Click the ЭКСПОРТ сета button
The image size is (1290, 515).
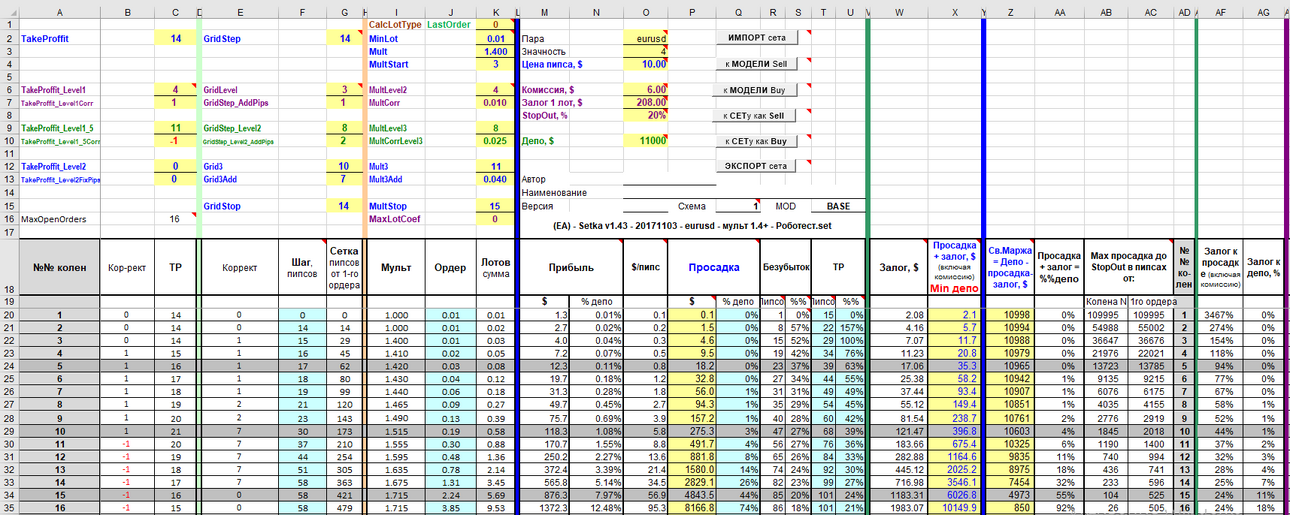pyautogui.click(x=755, y=166)
